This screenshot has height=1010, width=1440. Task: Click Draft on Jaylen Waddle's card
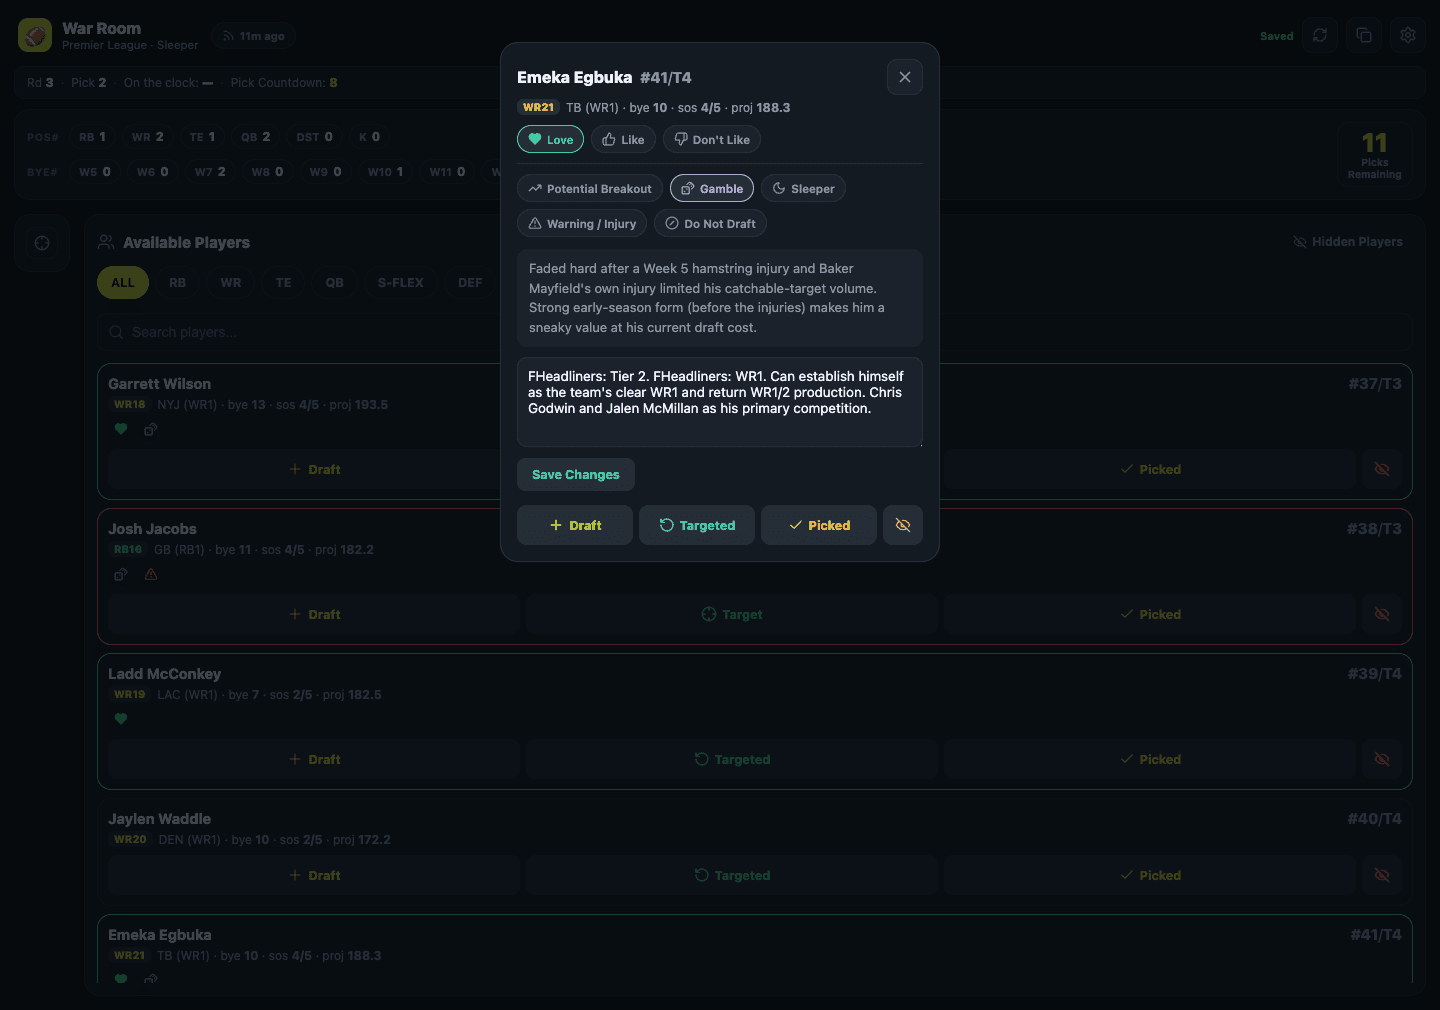[x=314, y=875]
